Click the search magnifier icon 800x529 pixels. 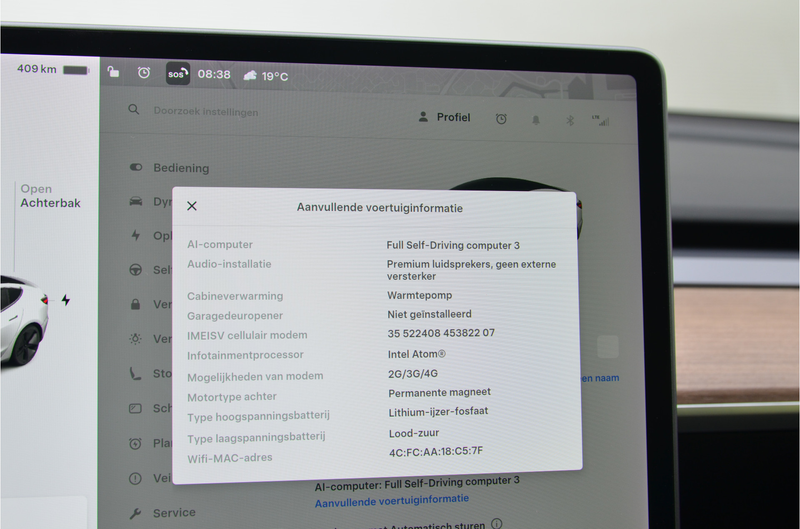point(134,109)
